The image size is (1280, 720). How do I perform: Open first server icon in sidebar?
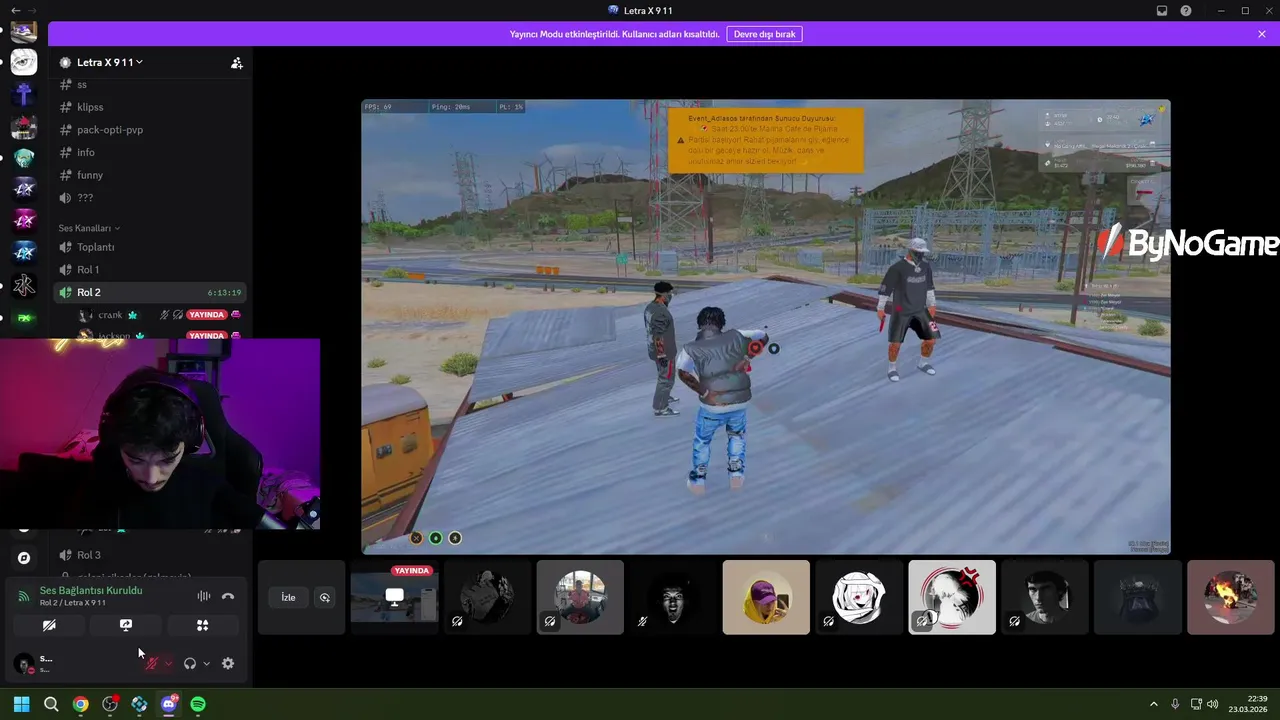click(x=24, y=32)
